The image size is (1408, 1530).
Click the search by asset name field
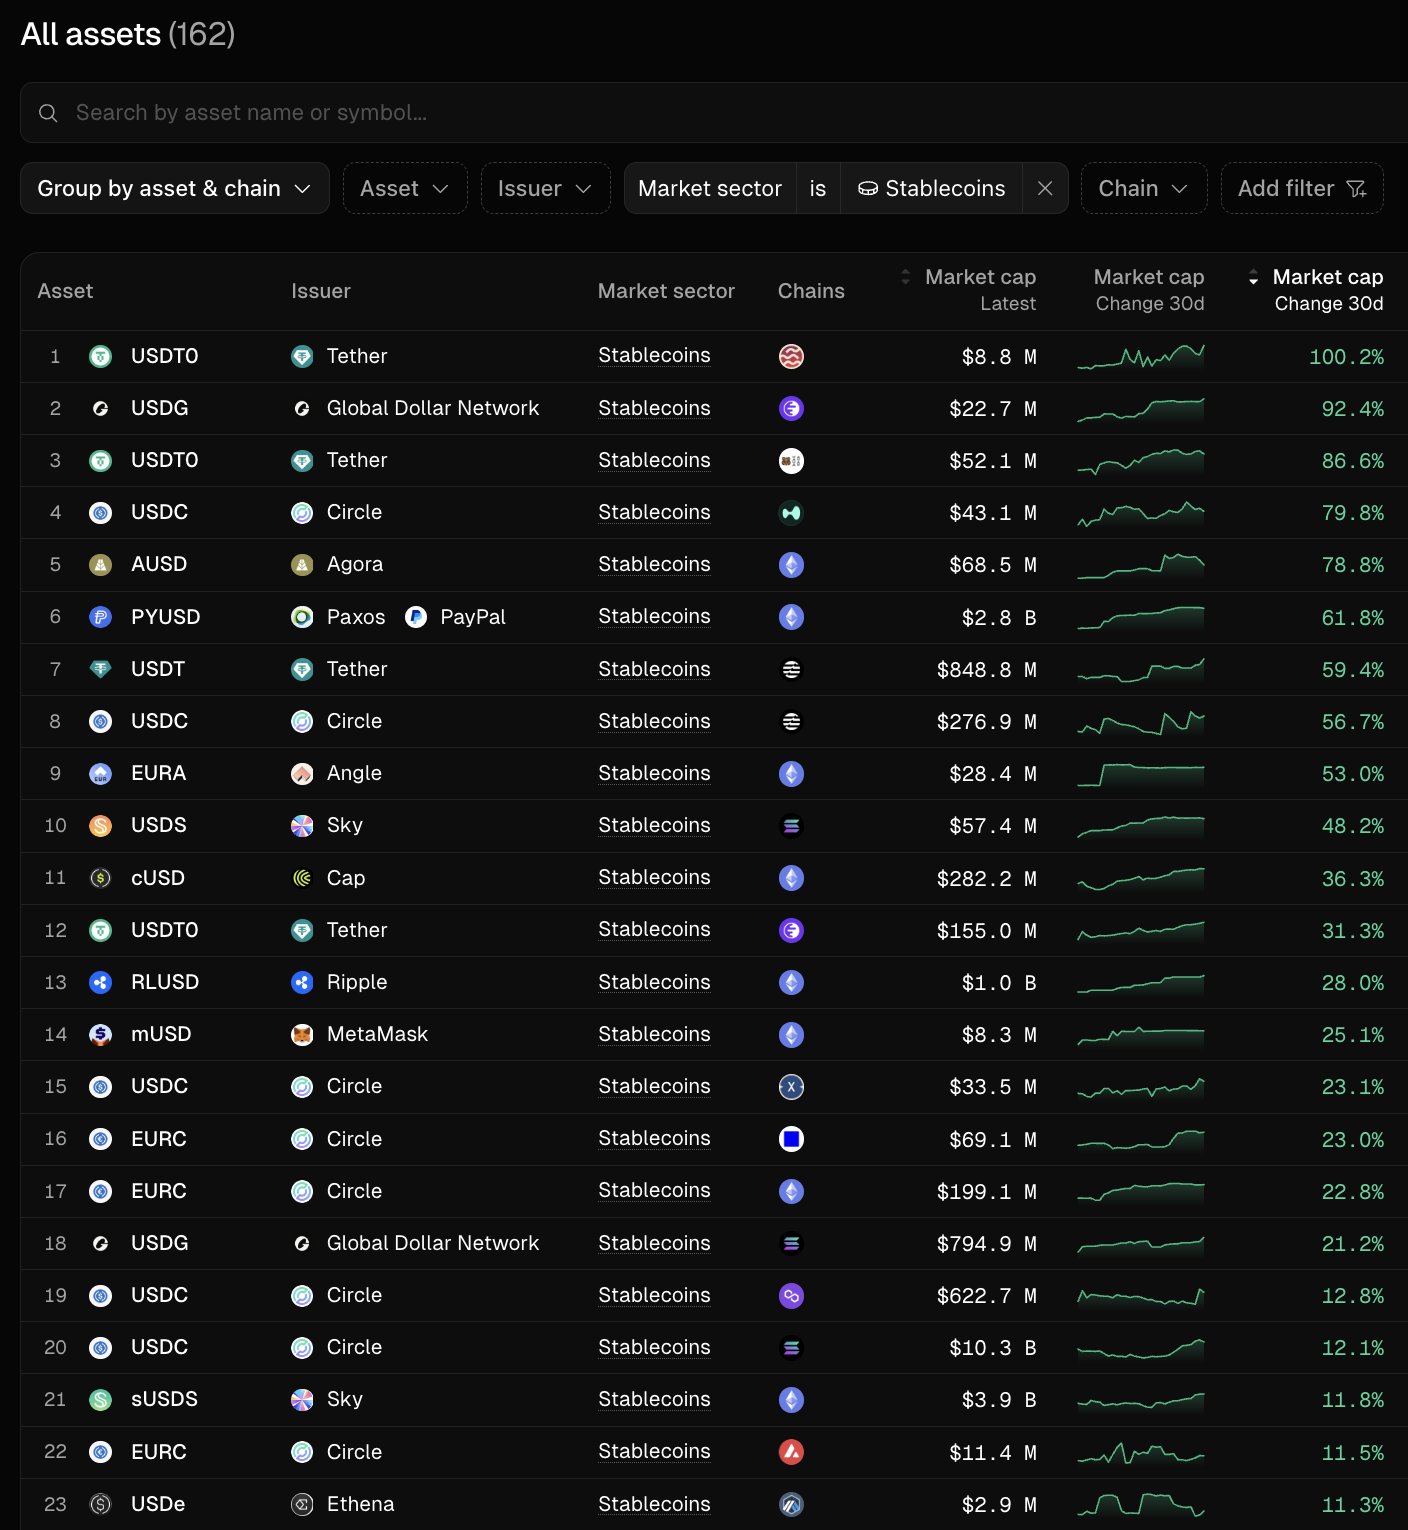tap(714, 113)
